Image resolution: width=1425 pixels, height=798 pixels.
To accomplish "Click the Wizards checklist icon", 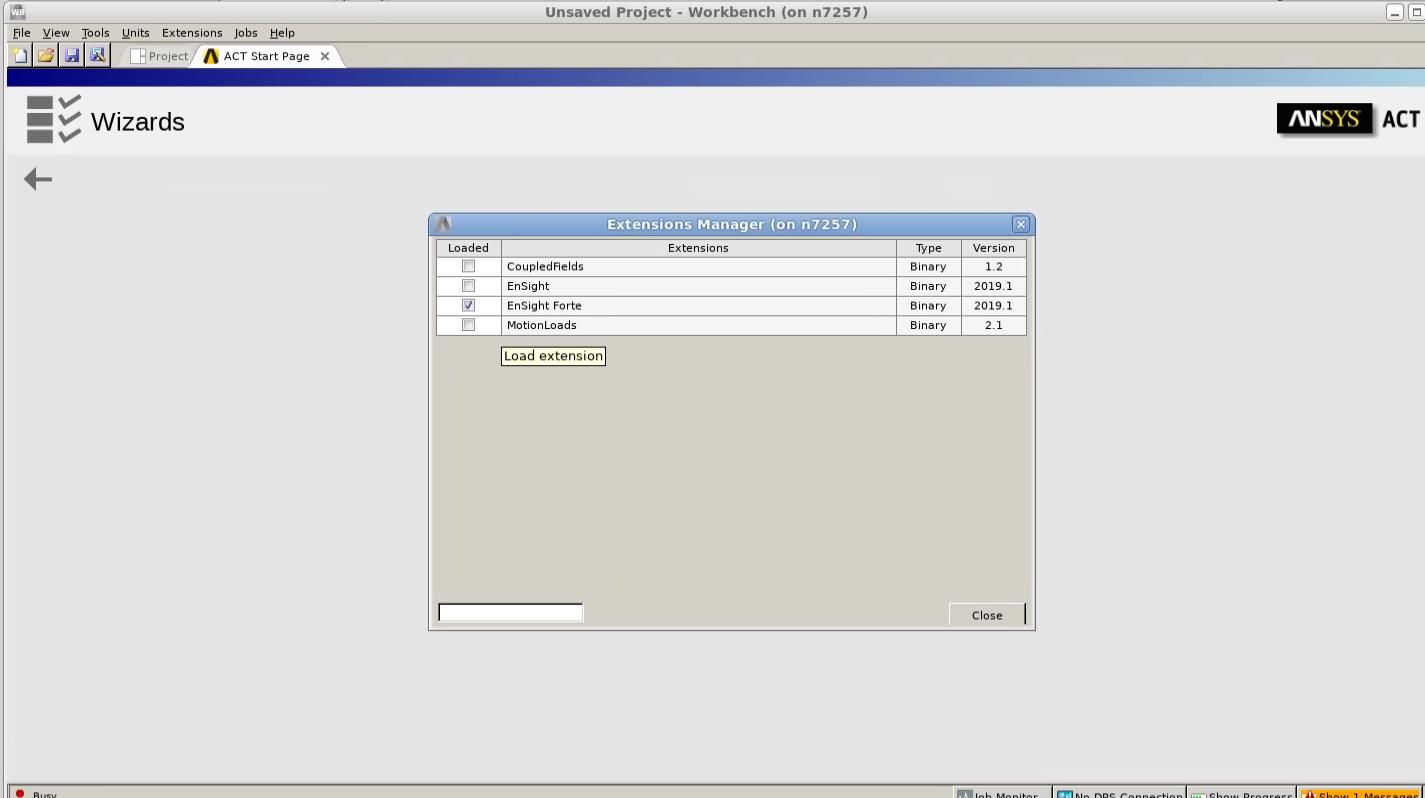I will pyautogui.click(x=54, y=120).
